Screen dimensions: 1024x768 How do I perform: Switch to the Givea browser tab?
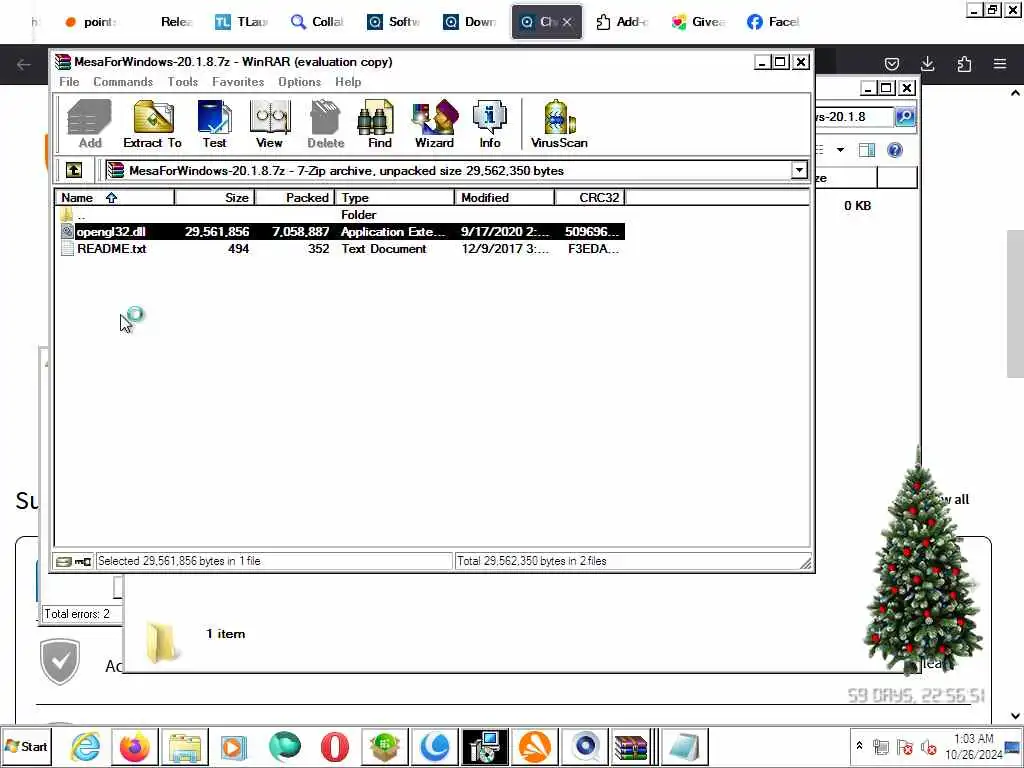point(698,22)
